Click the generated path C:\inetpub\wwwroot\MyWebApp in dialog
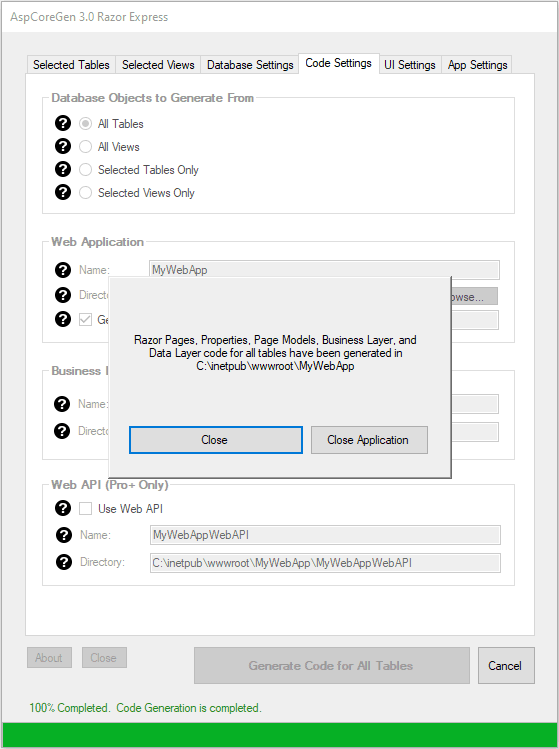The width and height of the screenshot is (559, 749). [275, 366]
